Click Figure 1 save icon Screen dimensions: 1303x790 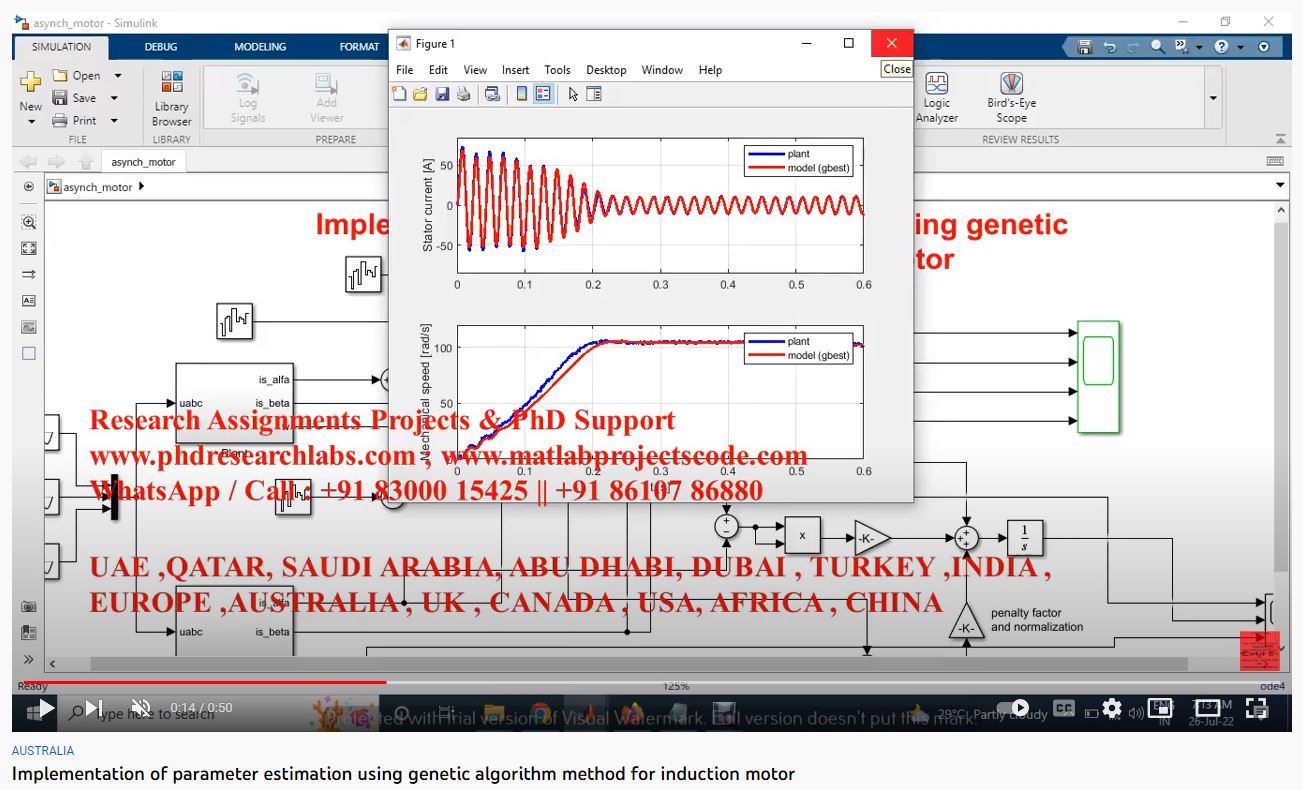441,94
